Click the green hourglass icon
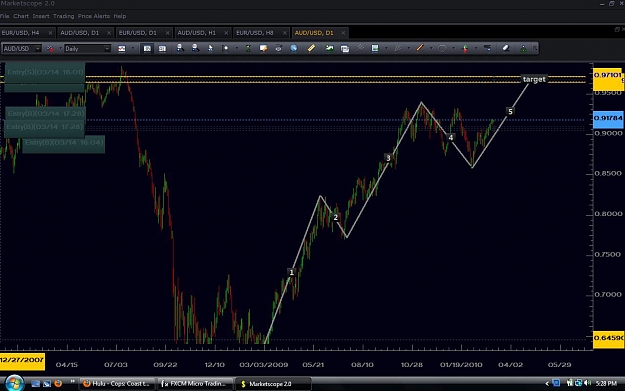This screenshot has height=391, width=625. pyautogui.click(x=248, y=48)
